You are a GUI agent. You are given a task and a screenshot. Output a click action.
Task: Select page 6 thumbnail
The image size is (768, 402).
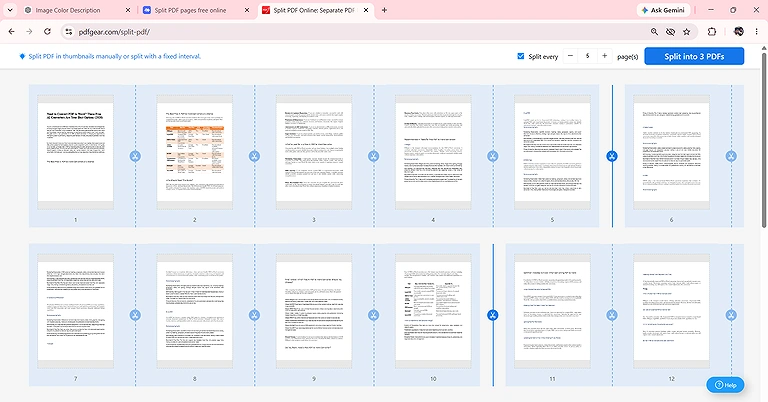(x=672, y=152)
